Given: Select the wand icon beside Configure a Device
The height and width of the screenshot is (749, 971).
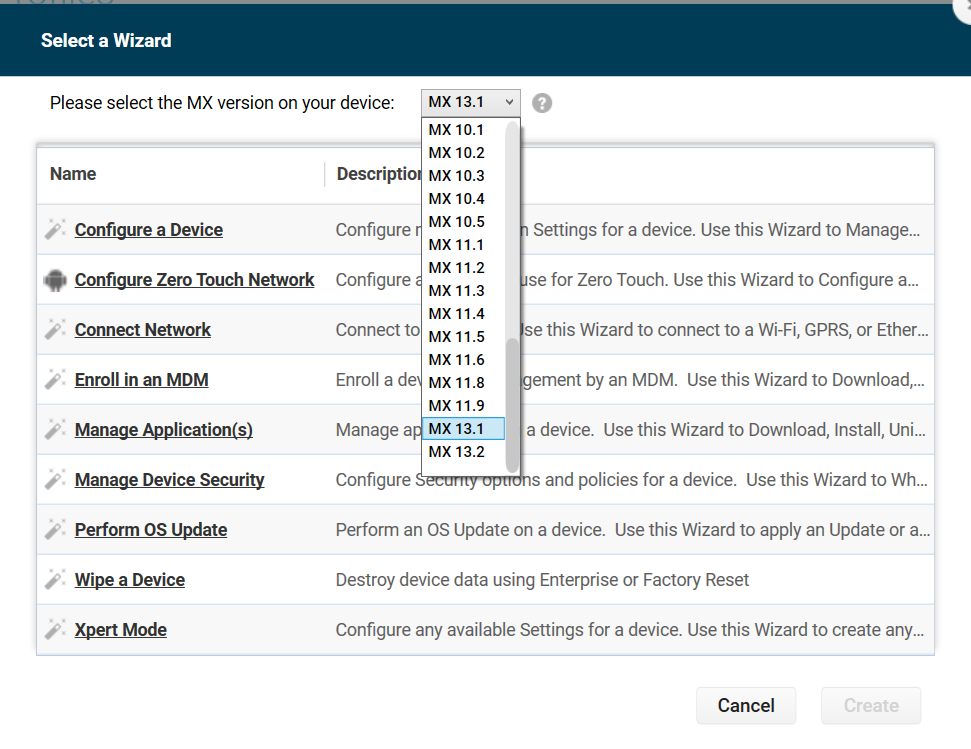Looking at the screenshot, I should point(55,229).
